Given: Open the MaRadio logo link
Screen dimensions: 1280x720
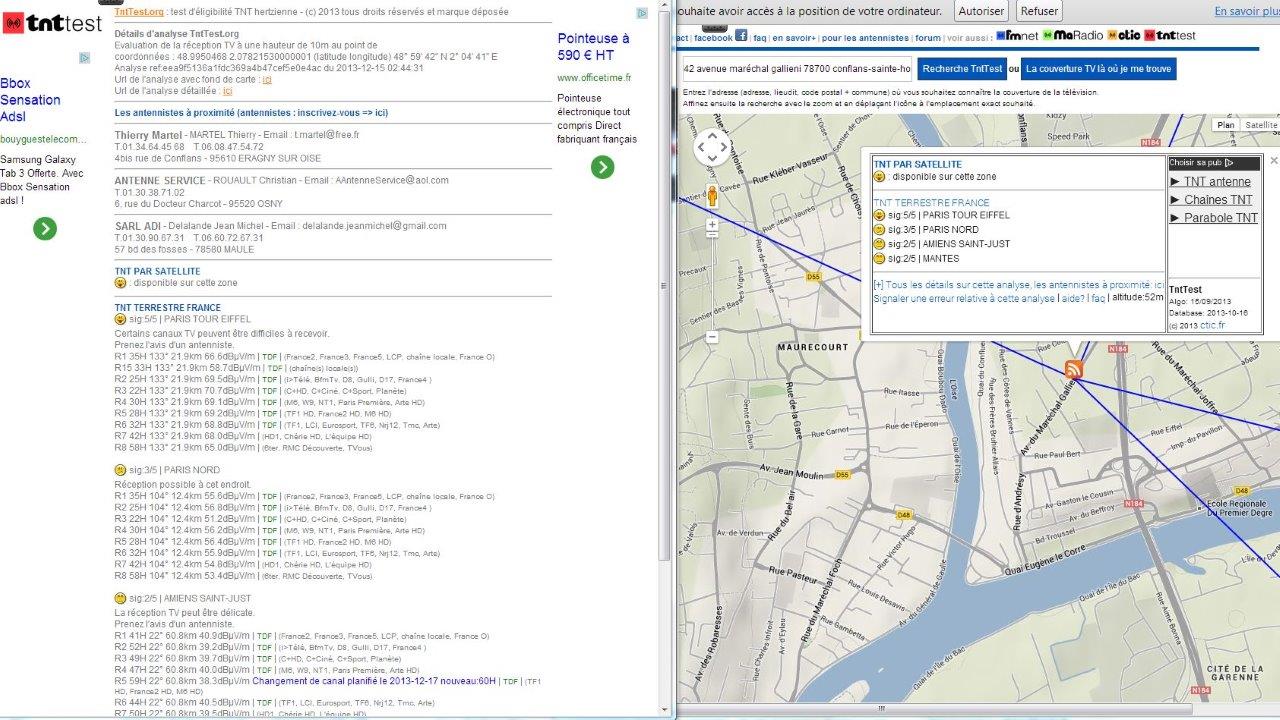Looking at the screenshot, I should 1072,36.
